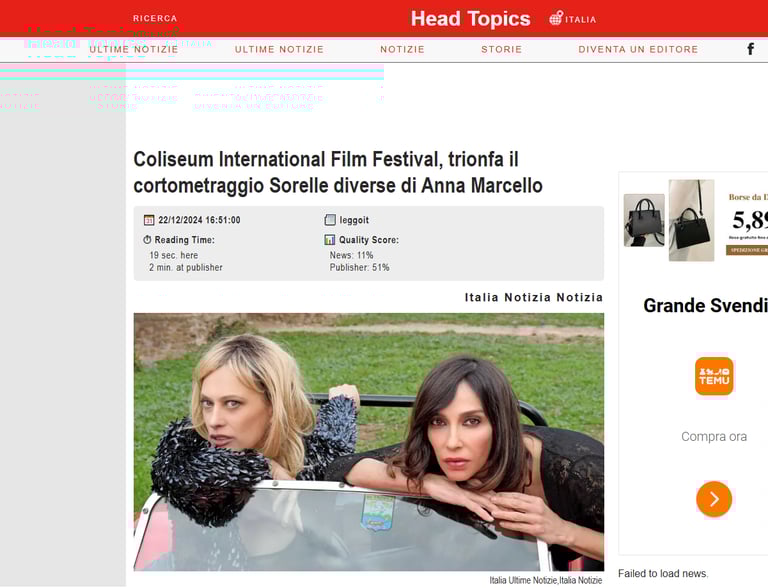The height and width of the screenshot is (588, 768).
Task: Click the Facebook icon in navigation bar
Action: [750, 49]
